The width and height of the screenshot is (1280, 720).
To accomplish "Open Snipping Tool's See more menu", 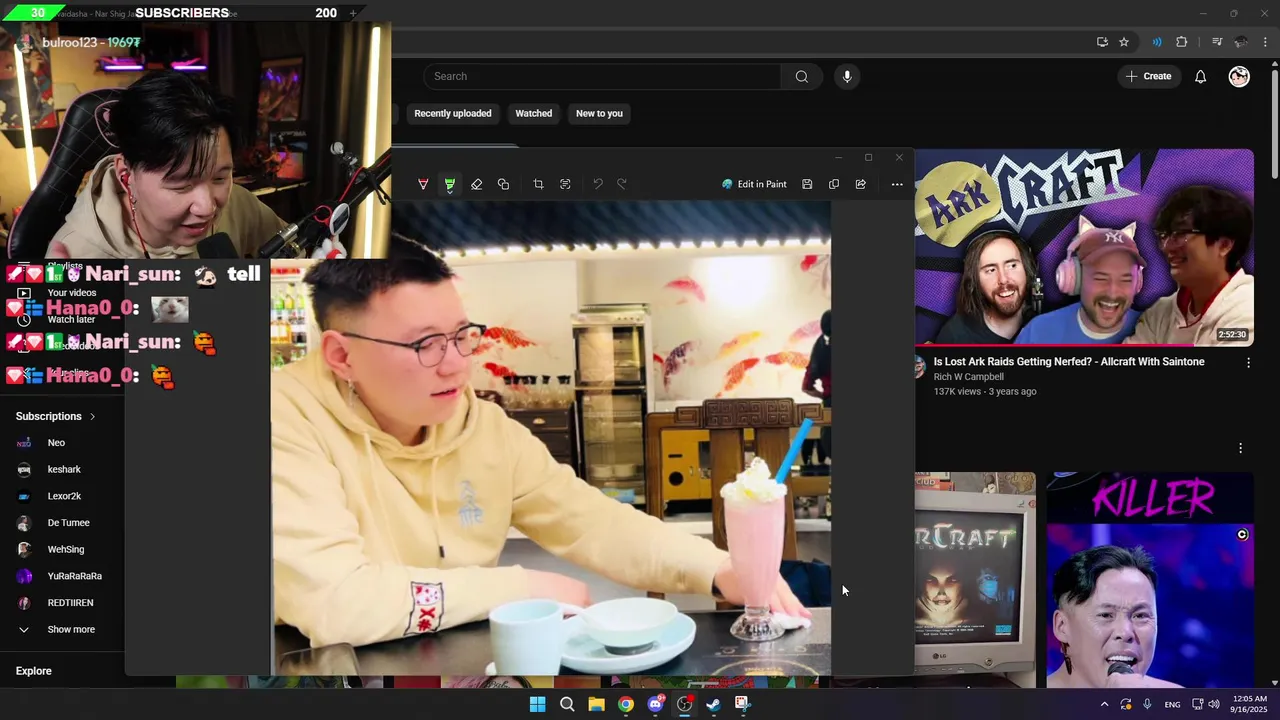I will [897, 184].
